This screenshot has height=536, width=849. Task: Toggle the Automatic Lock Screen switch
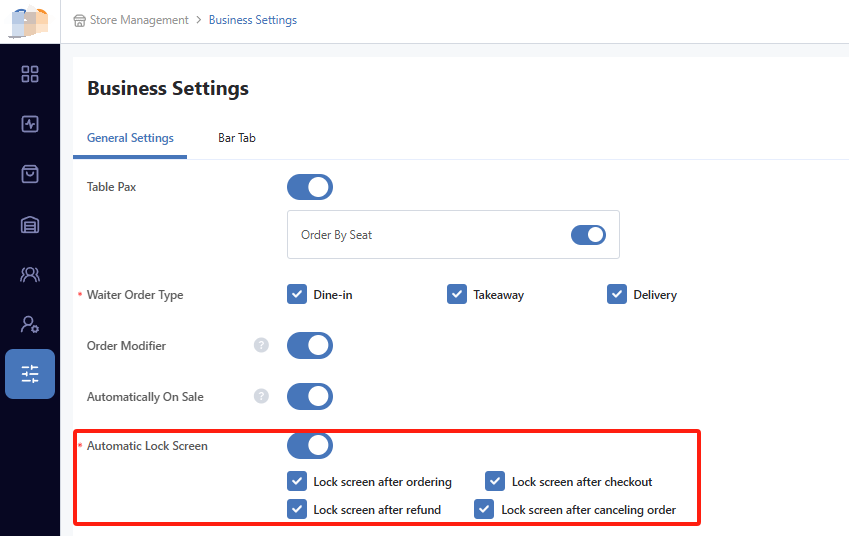pos(310,445)
